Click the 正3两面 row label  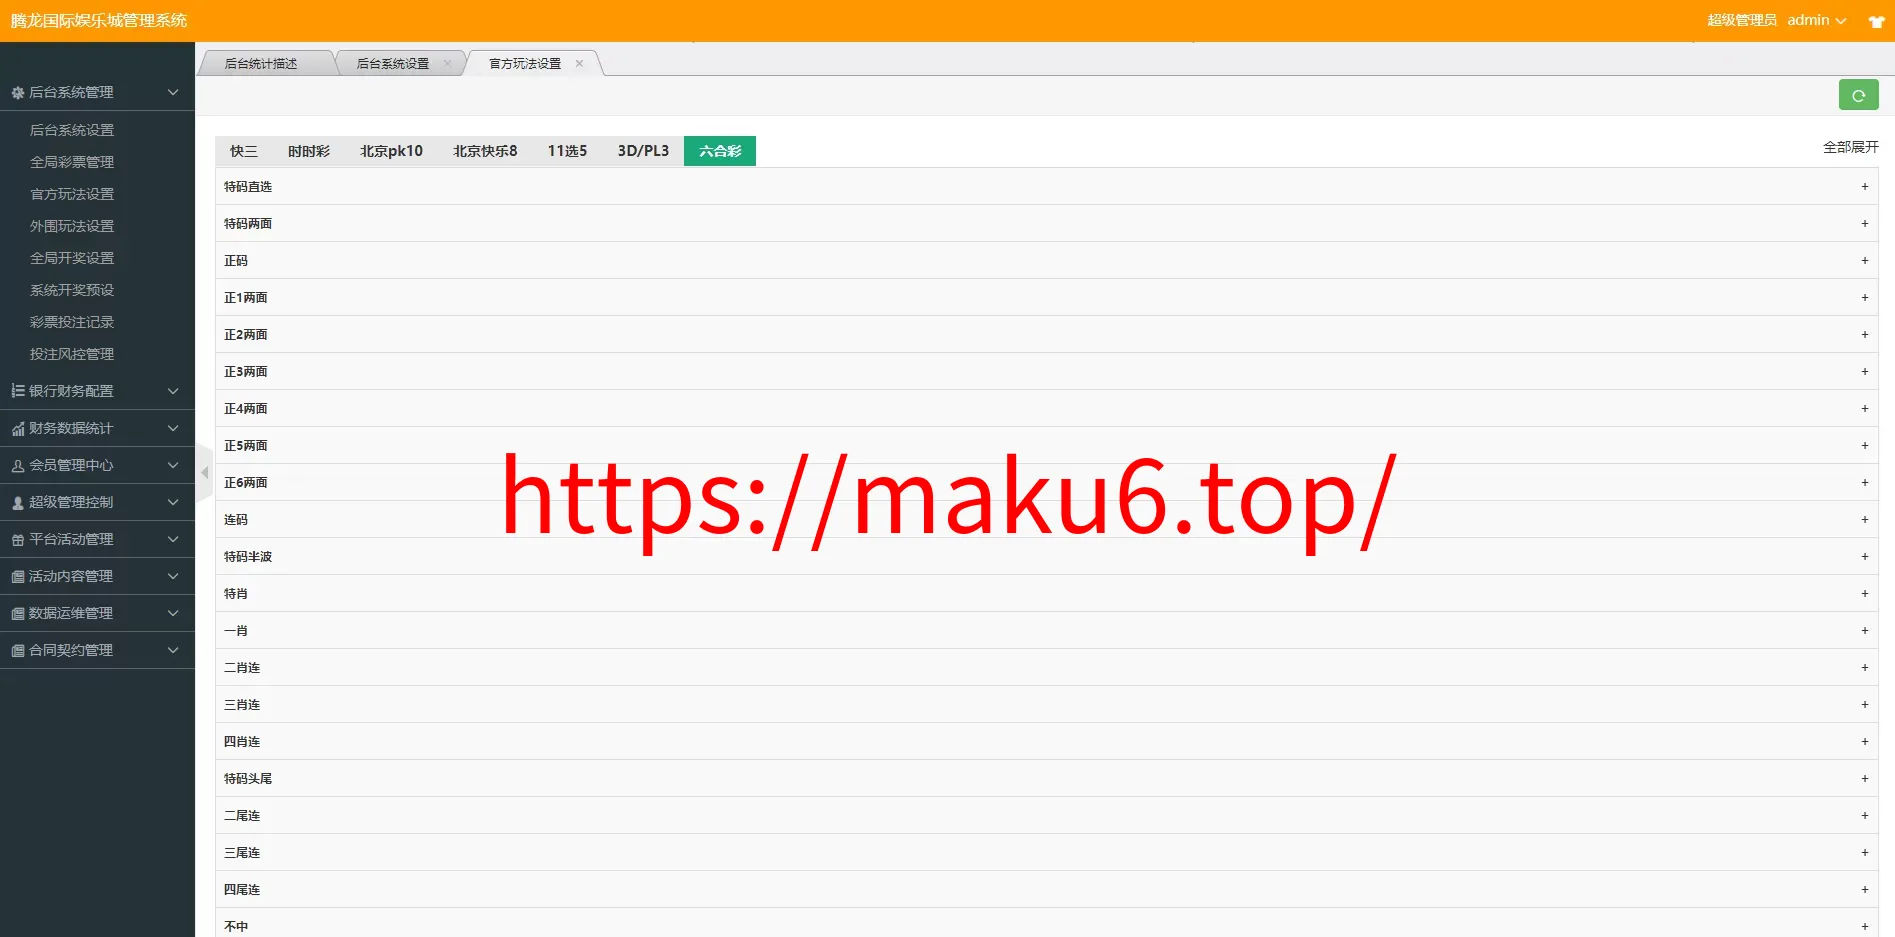pyautogui.click(x=246, y=371)
